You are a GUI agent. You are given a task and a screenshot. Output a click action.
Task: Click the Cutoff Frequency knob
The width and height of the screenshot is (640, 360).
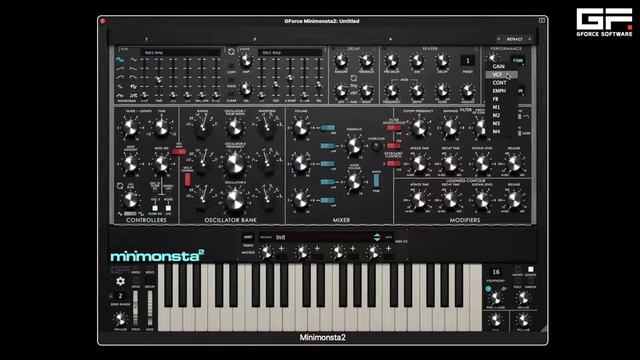419,127
